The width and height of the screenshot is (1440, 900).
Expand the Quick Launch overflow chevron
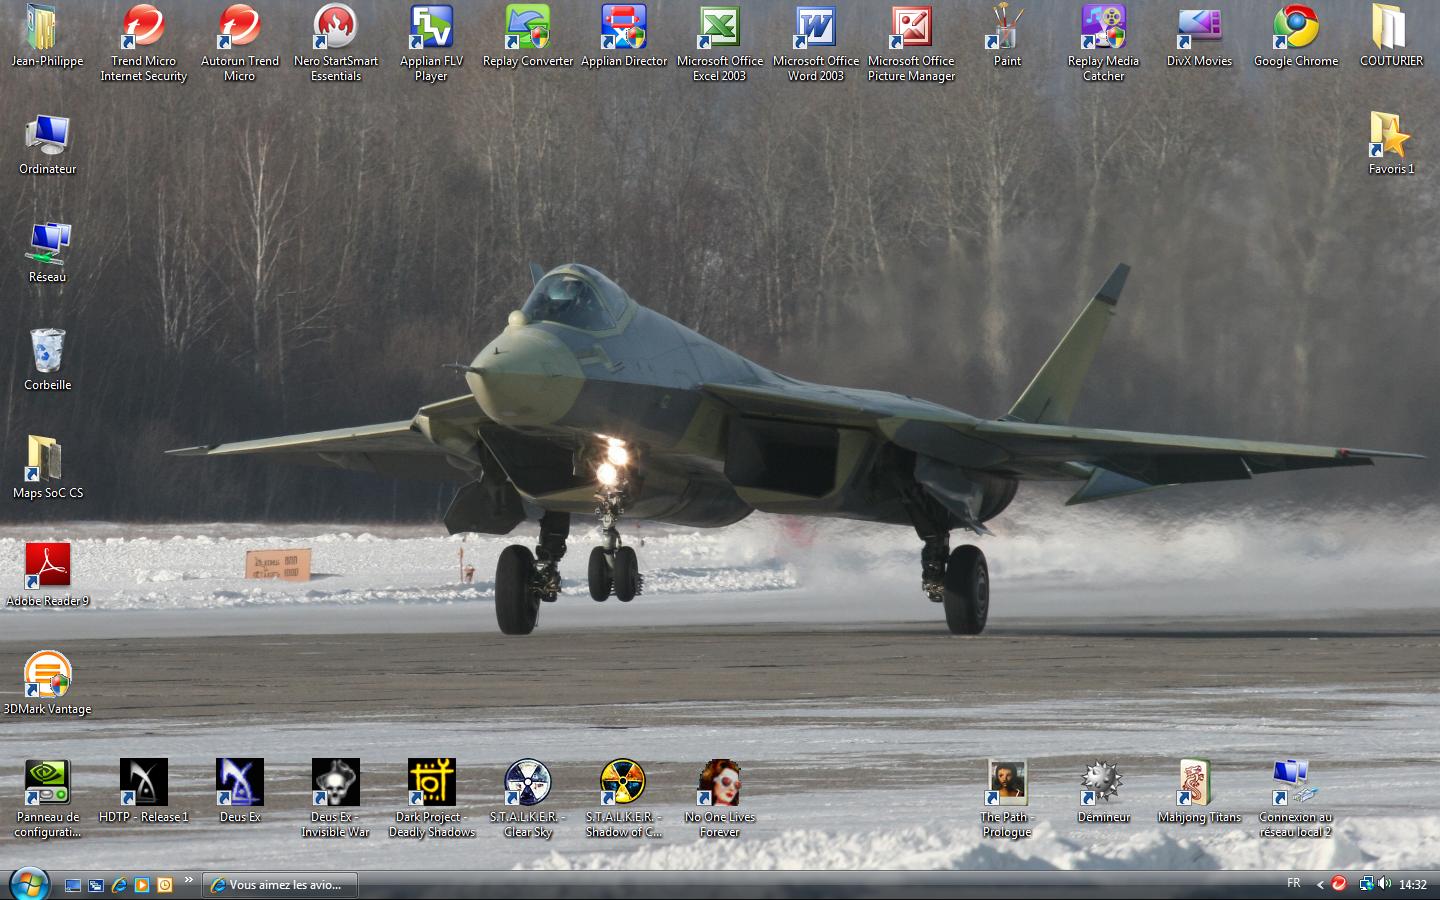189,881
